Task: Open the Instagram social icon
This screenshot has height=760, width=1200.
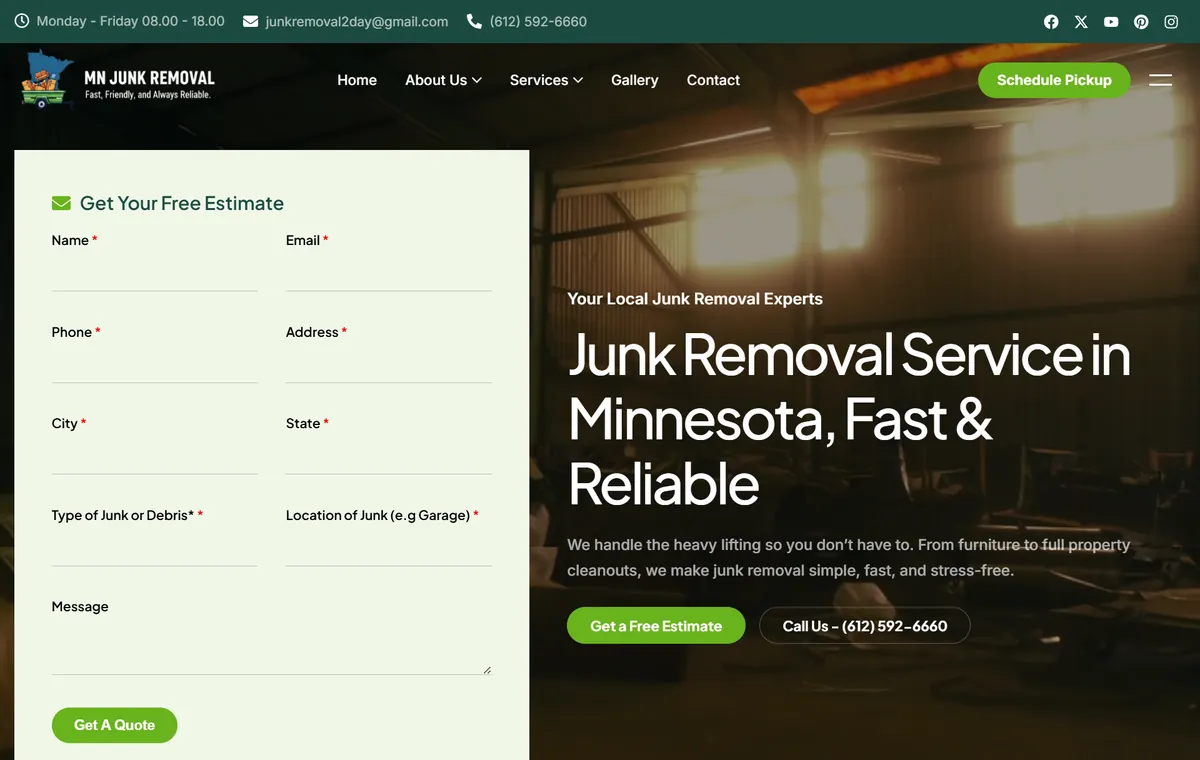Action: (1171, 21)
